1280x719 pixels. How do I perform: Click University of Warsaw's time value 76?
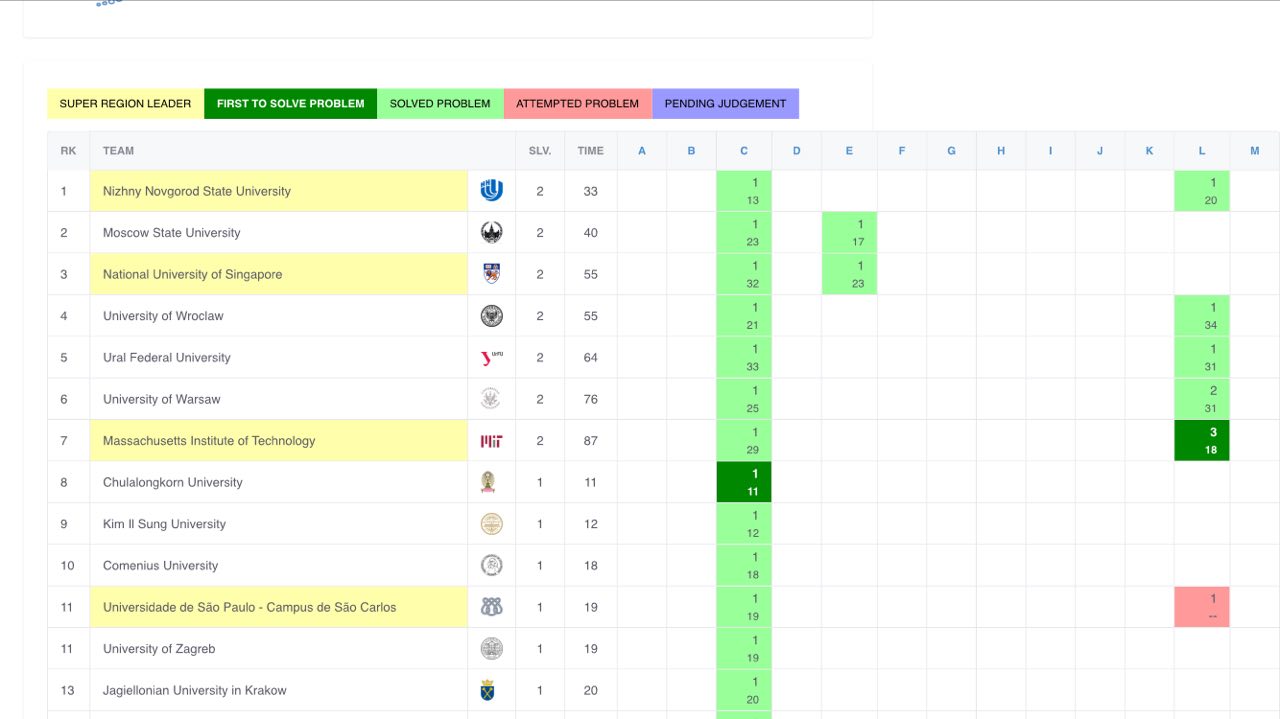pyautogui.click(x=591, y=399)
